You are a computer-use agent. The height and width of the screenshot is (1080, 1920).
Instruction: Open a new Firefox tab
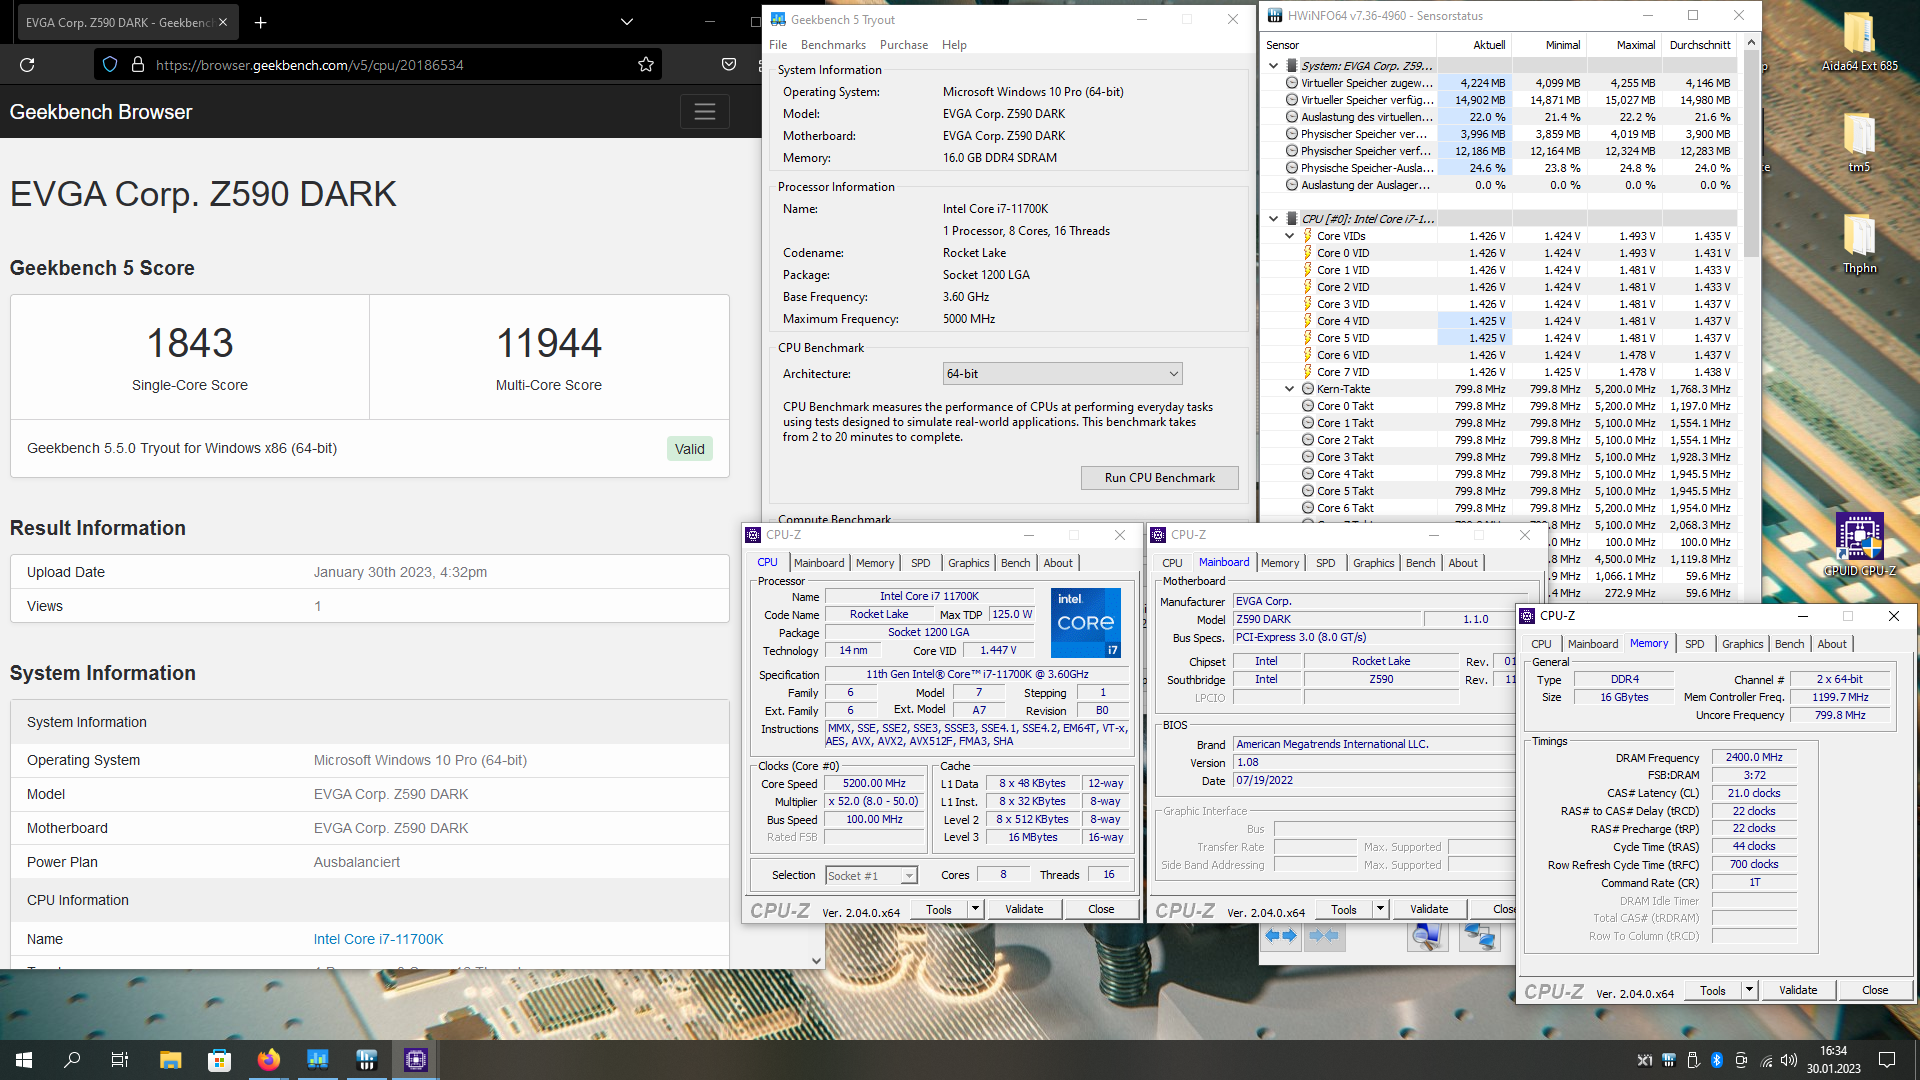pos(260,22)
